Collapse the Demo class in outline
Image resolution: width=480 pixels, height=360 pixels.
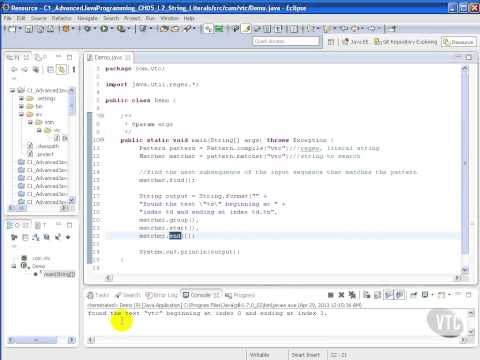click(14, 266)
